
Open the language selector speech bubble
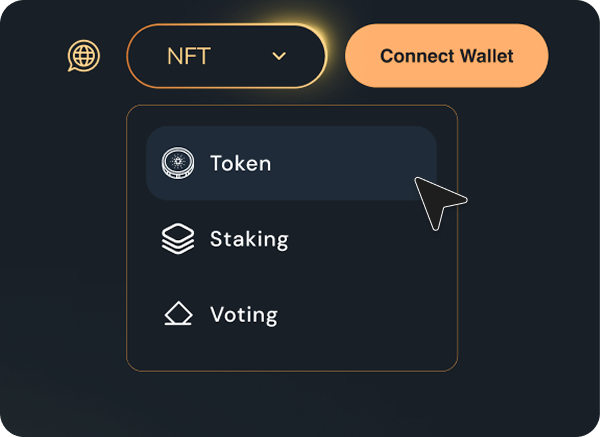(83, 56)
